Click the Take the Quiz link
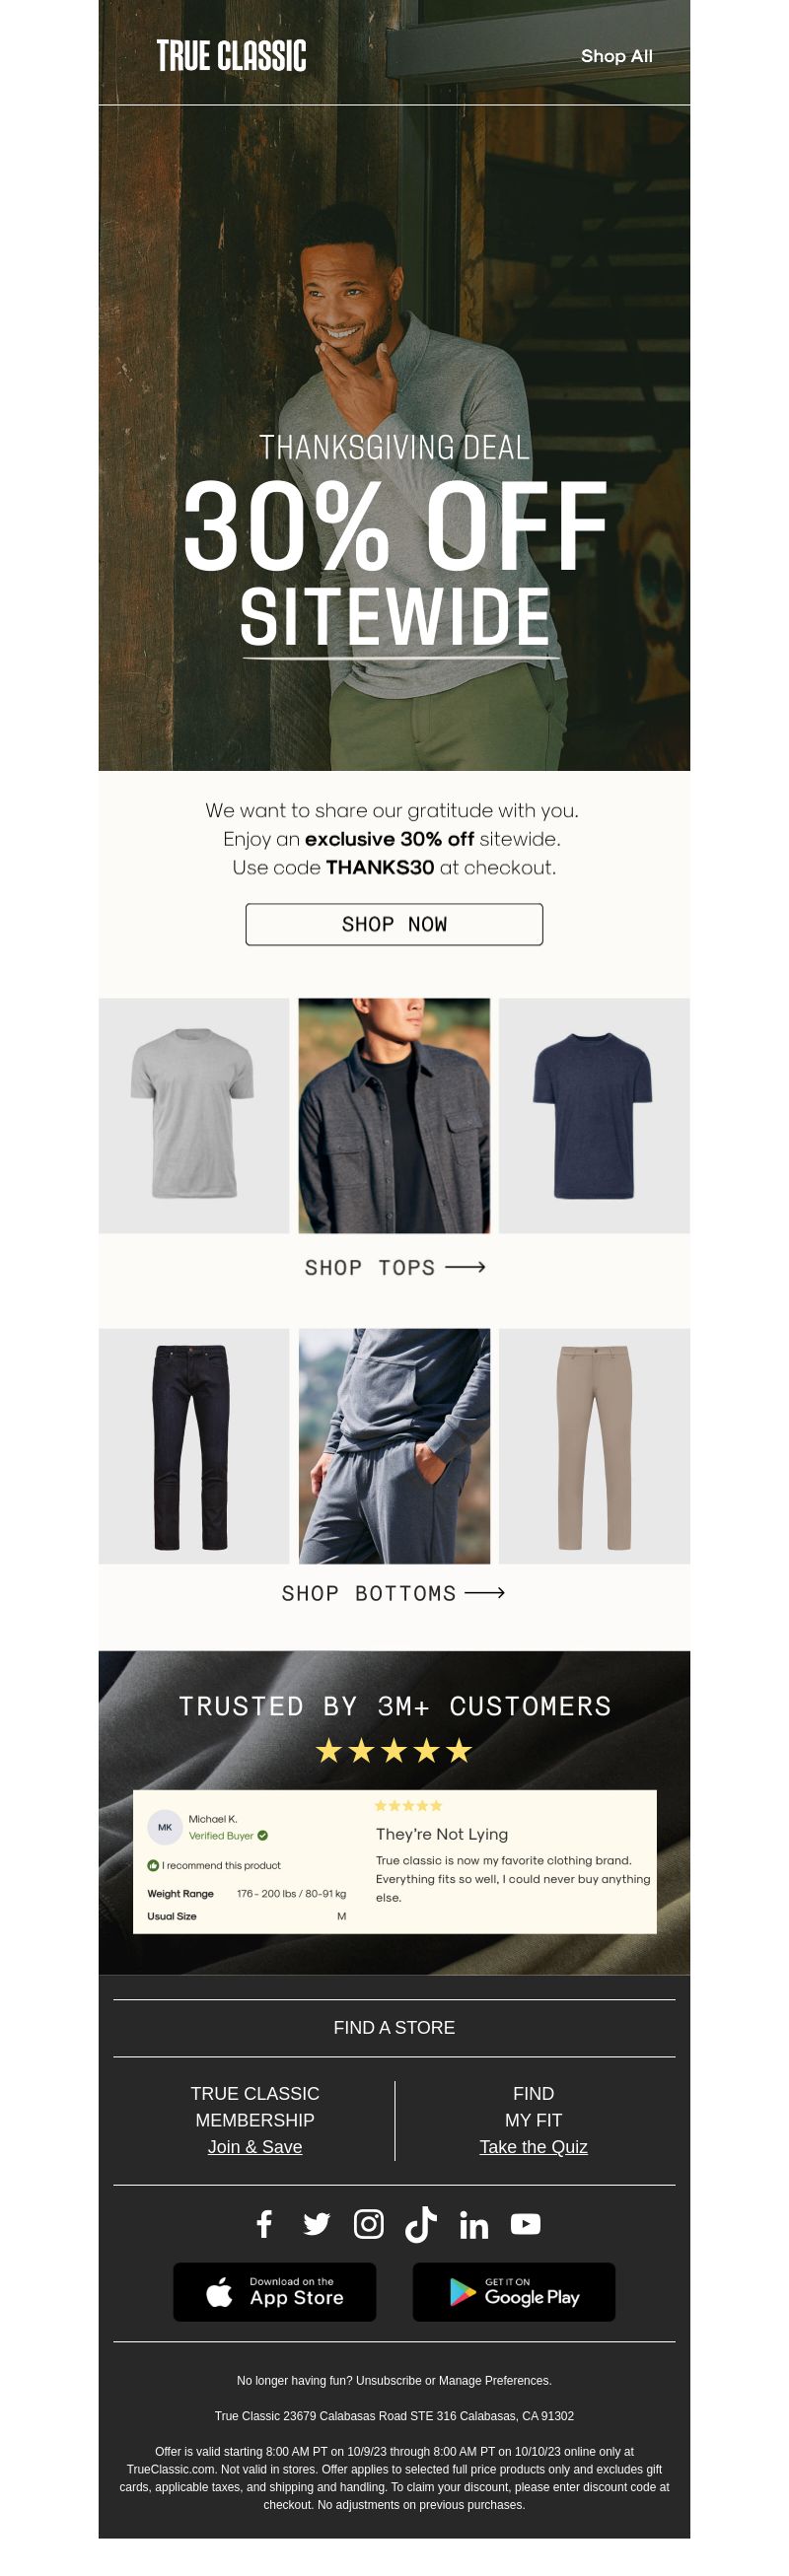The height and width of the screenshot is (2576, 789). 533,2147
